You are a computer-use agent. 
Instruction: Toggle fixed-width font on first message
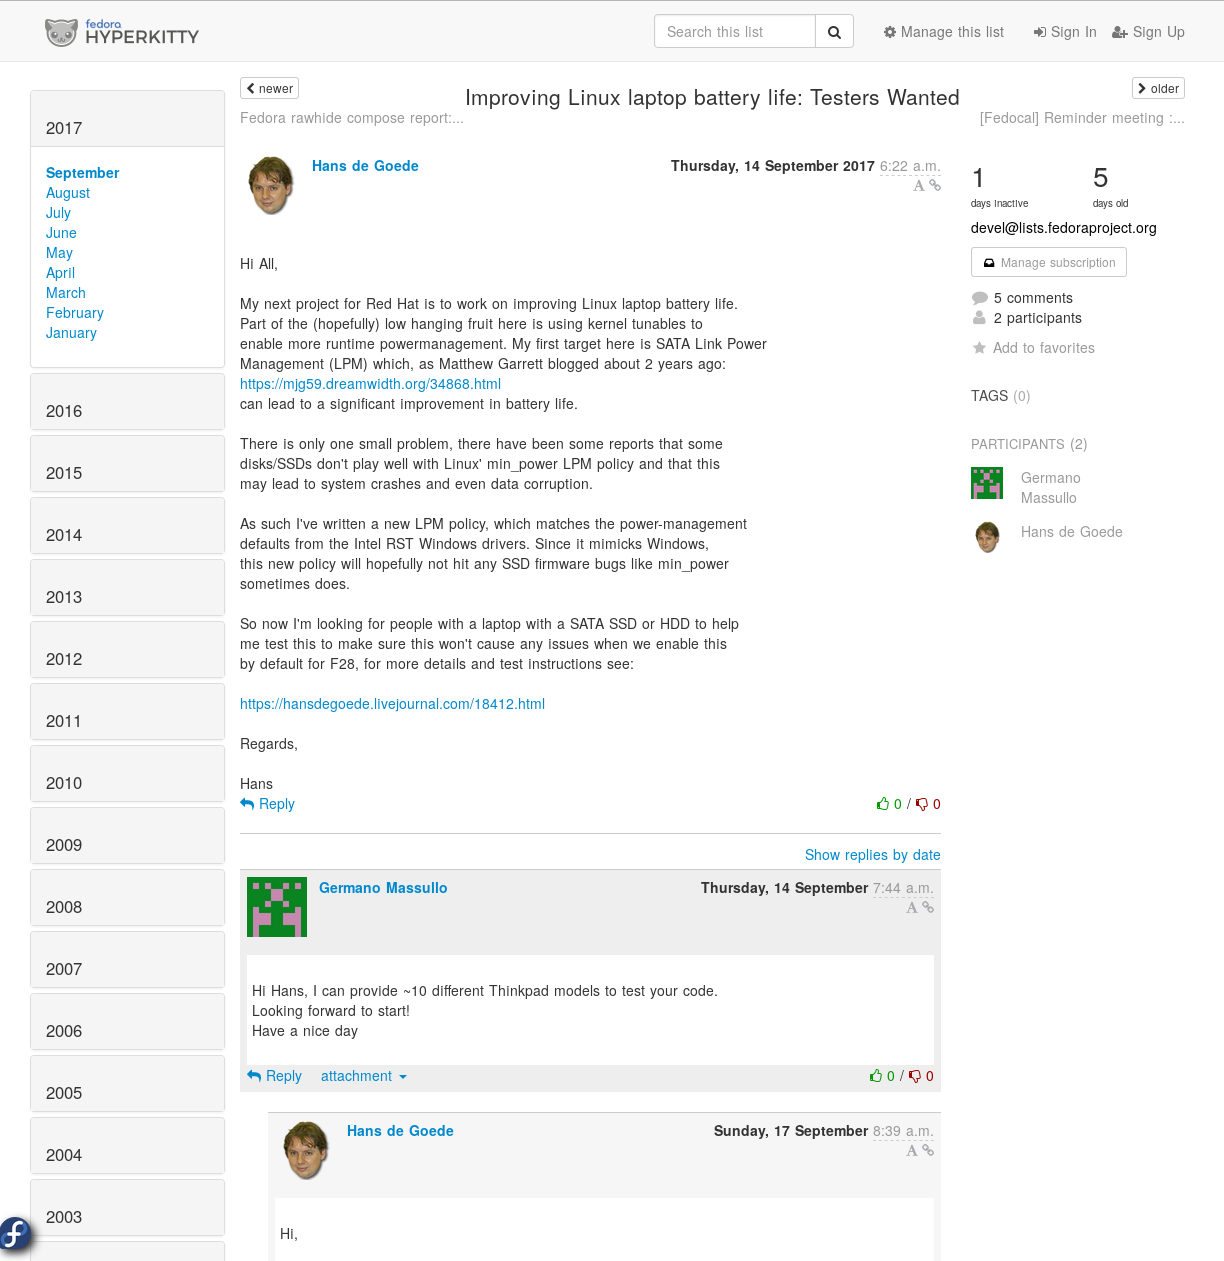click(x=918, y=185)
